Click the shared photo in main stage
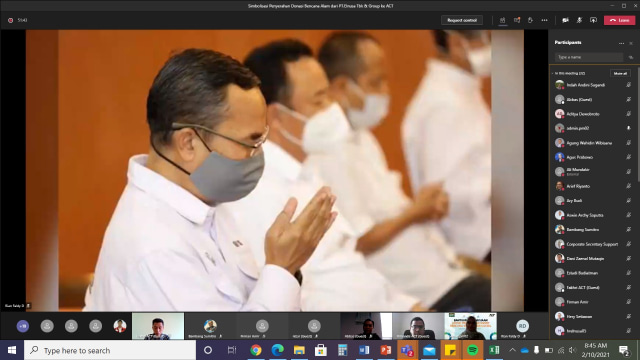The width and height of the screenshot is (640, 360). coord(275,170)
